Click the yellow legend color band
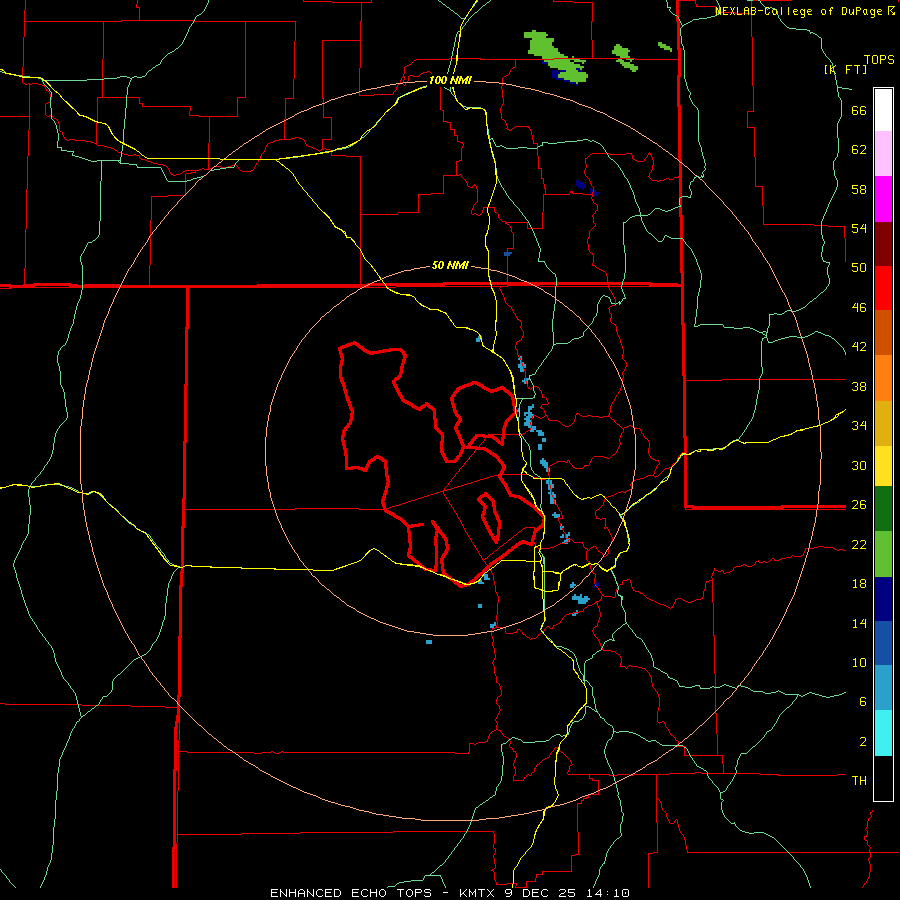The height and width of the screenshot is (900, 900). (x=883, y=466)
